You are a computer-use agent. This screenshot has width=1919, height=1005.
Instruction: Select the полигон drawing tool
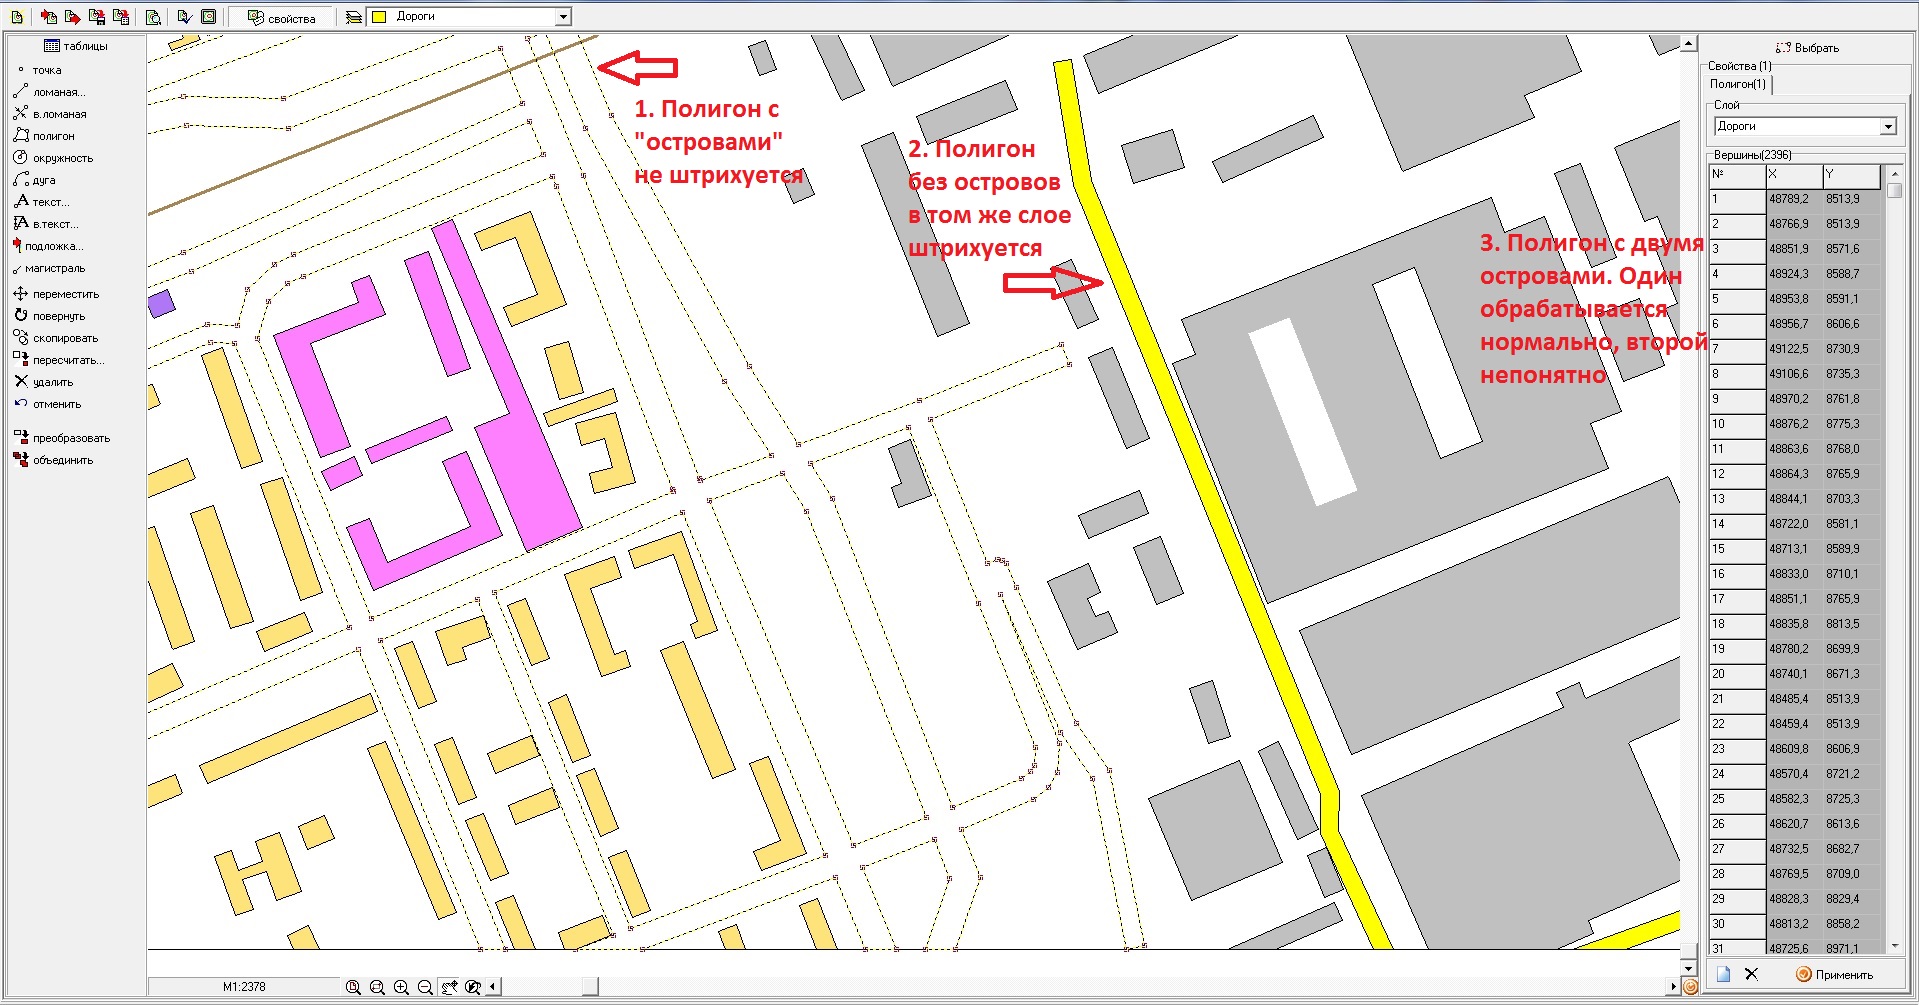point(52,136)
